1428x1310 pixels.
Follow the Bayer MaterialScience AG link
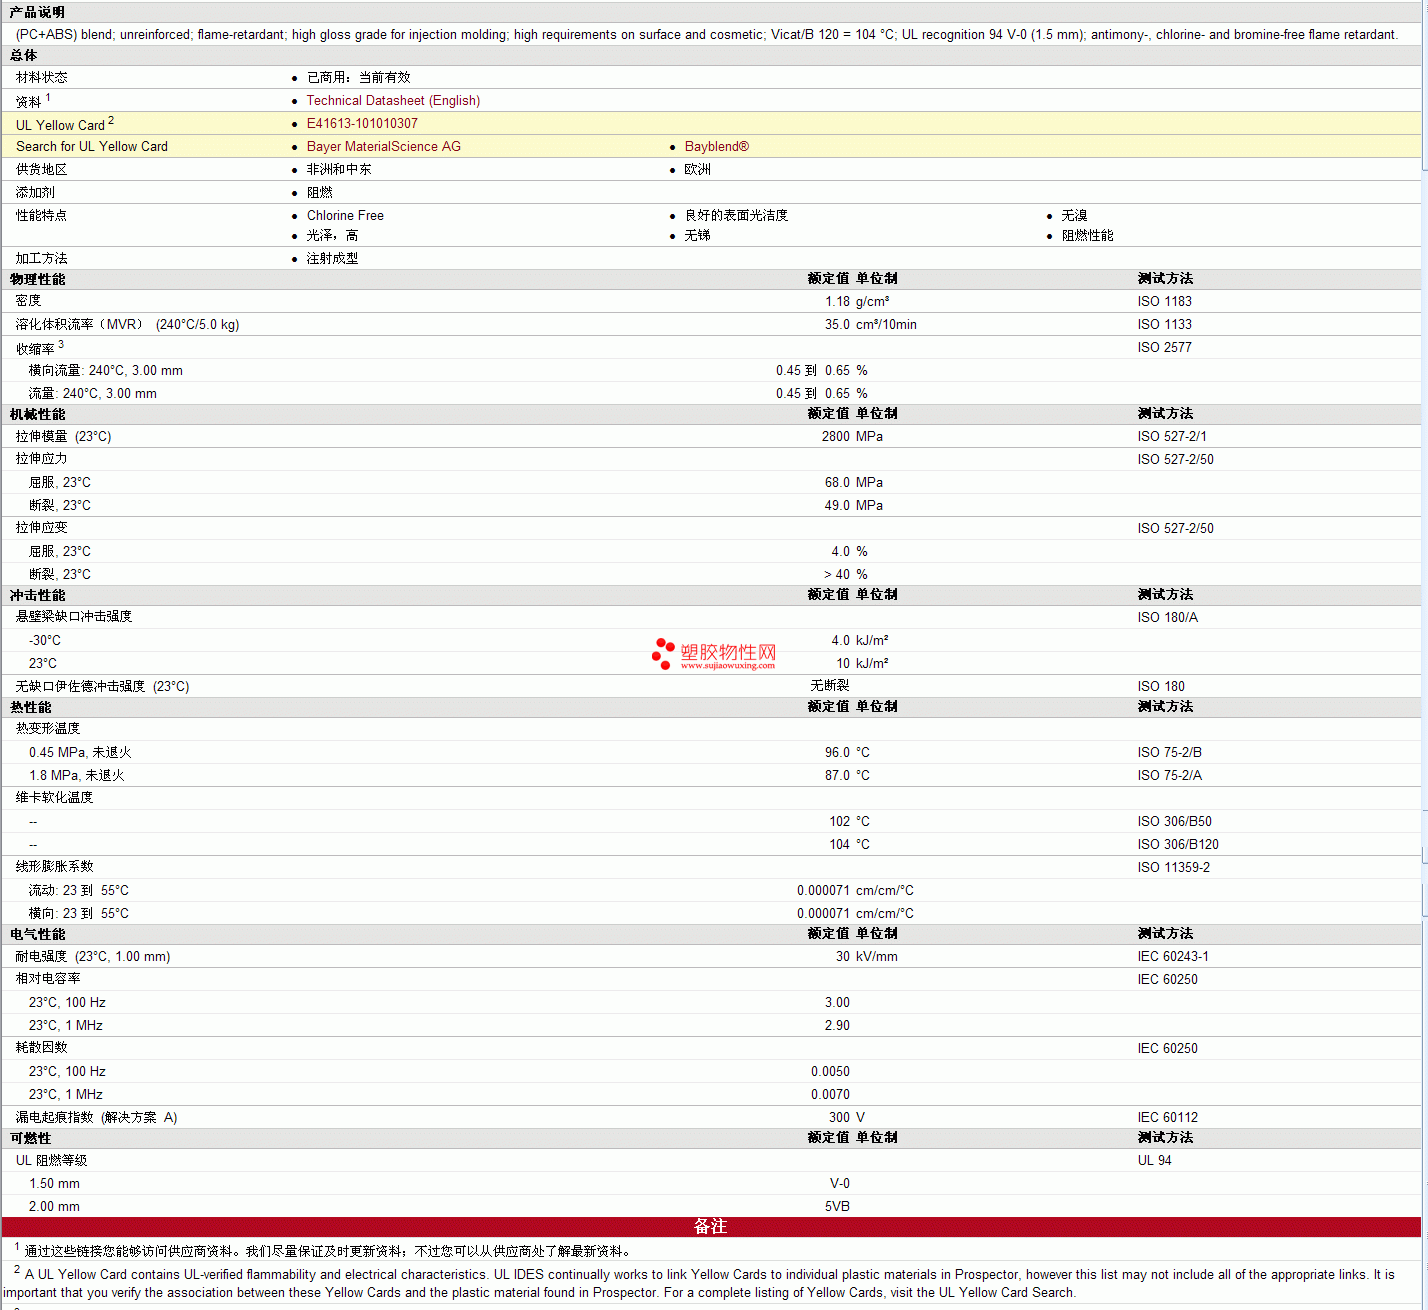[x=384, y=147]
